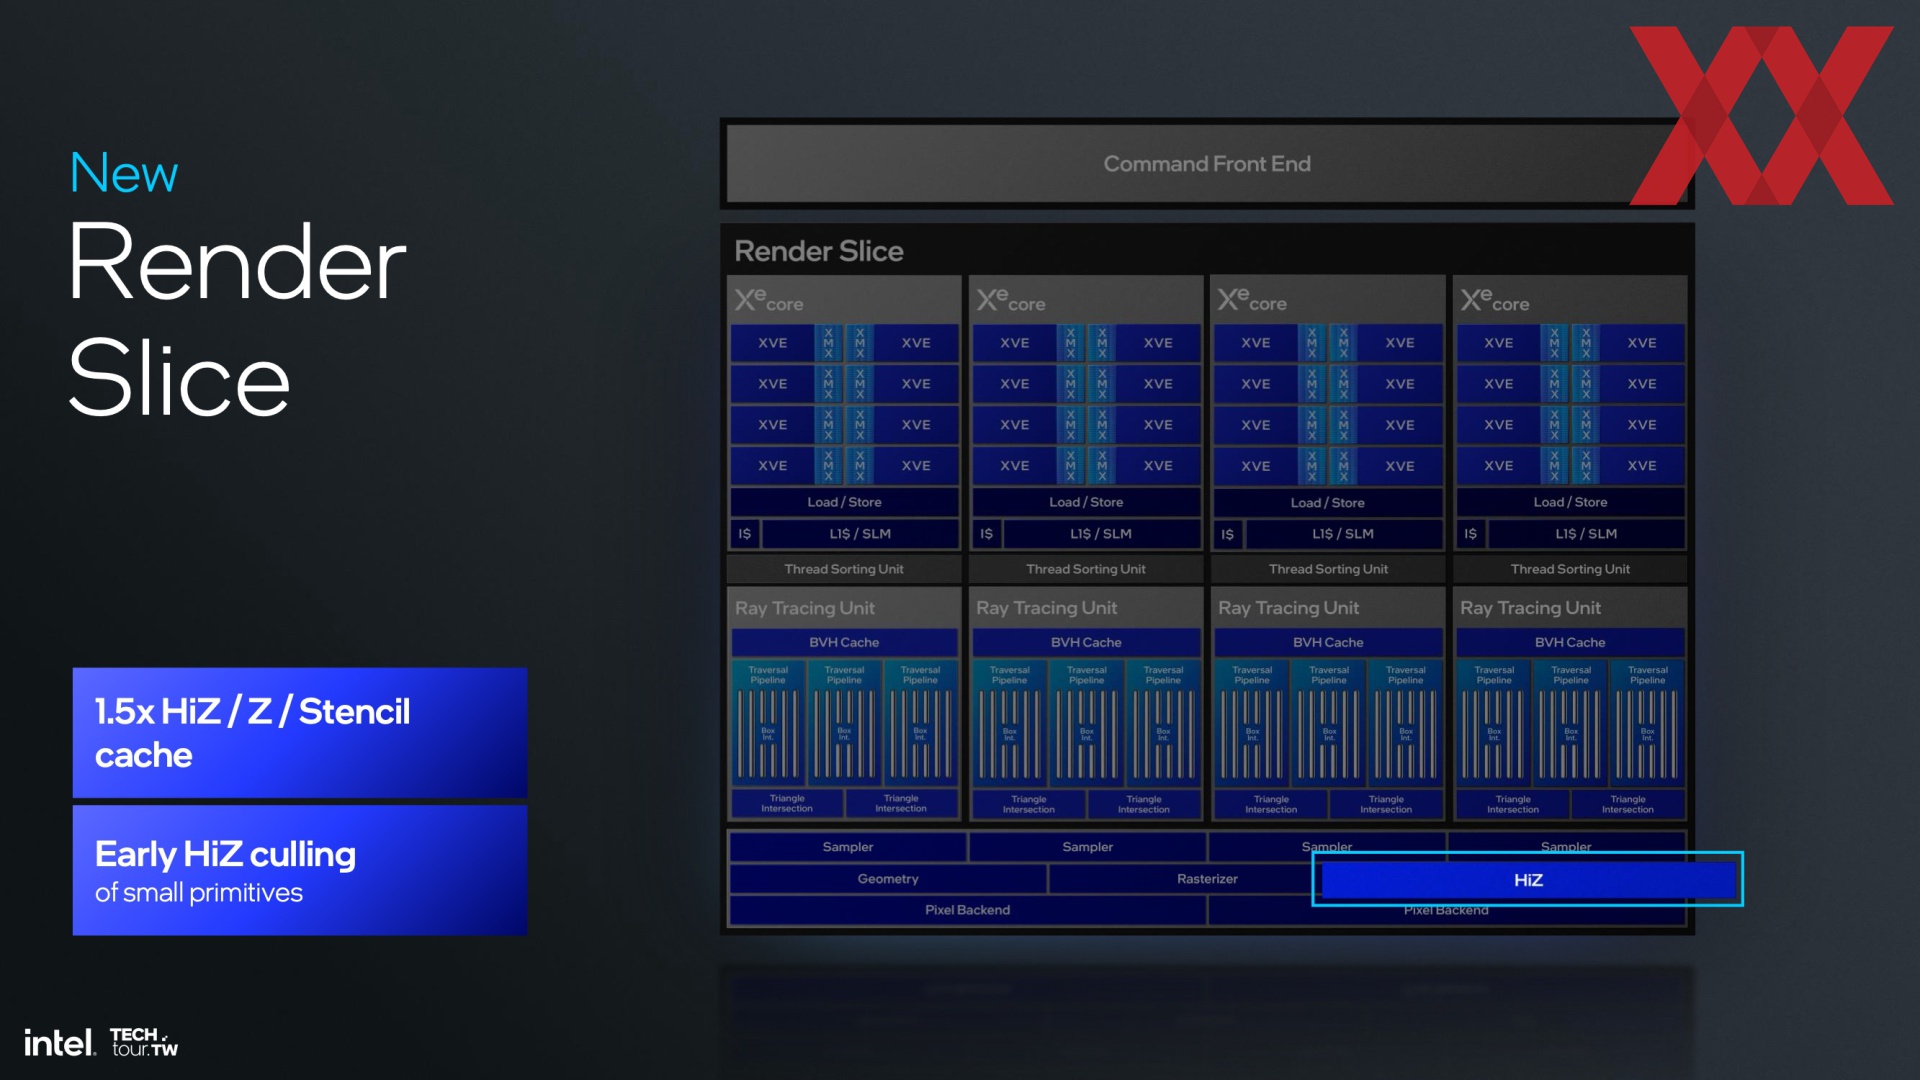Image resolution: width=1920 pixels, height=1080 pixels.
Task: Click L1$ / SLM in first Xe core
Action: pyautogui.click(x=860, y=534)
